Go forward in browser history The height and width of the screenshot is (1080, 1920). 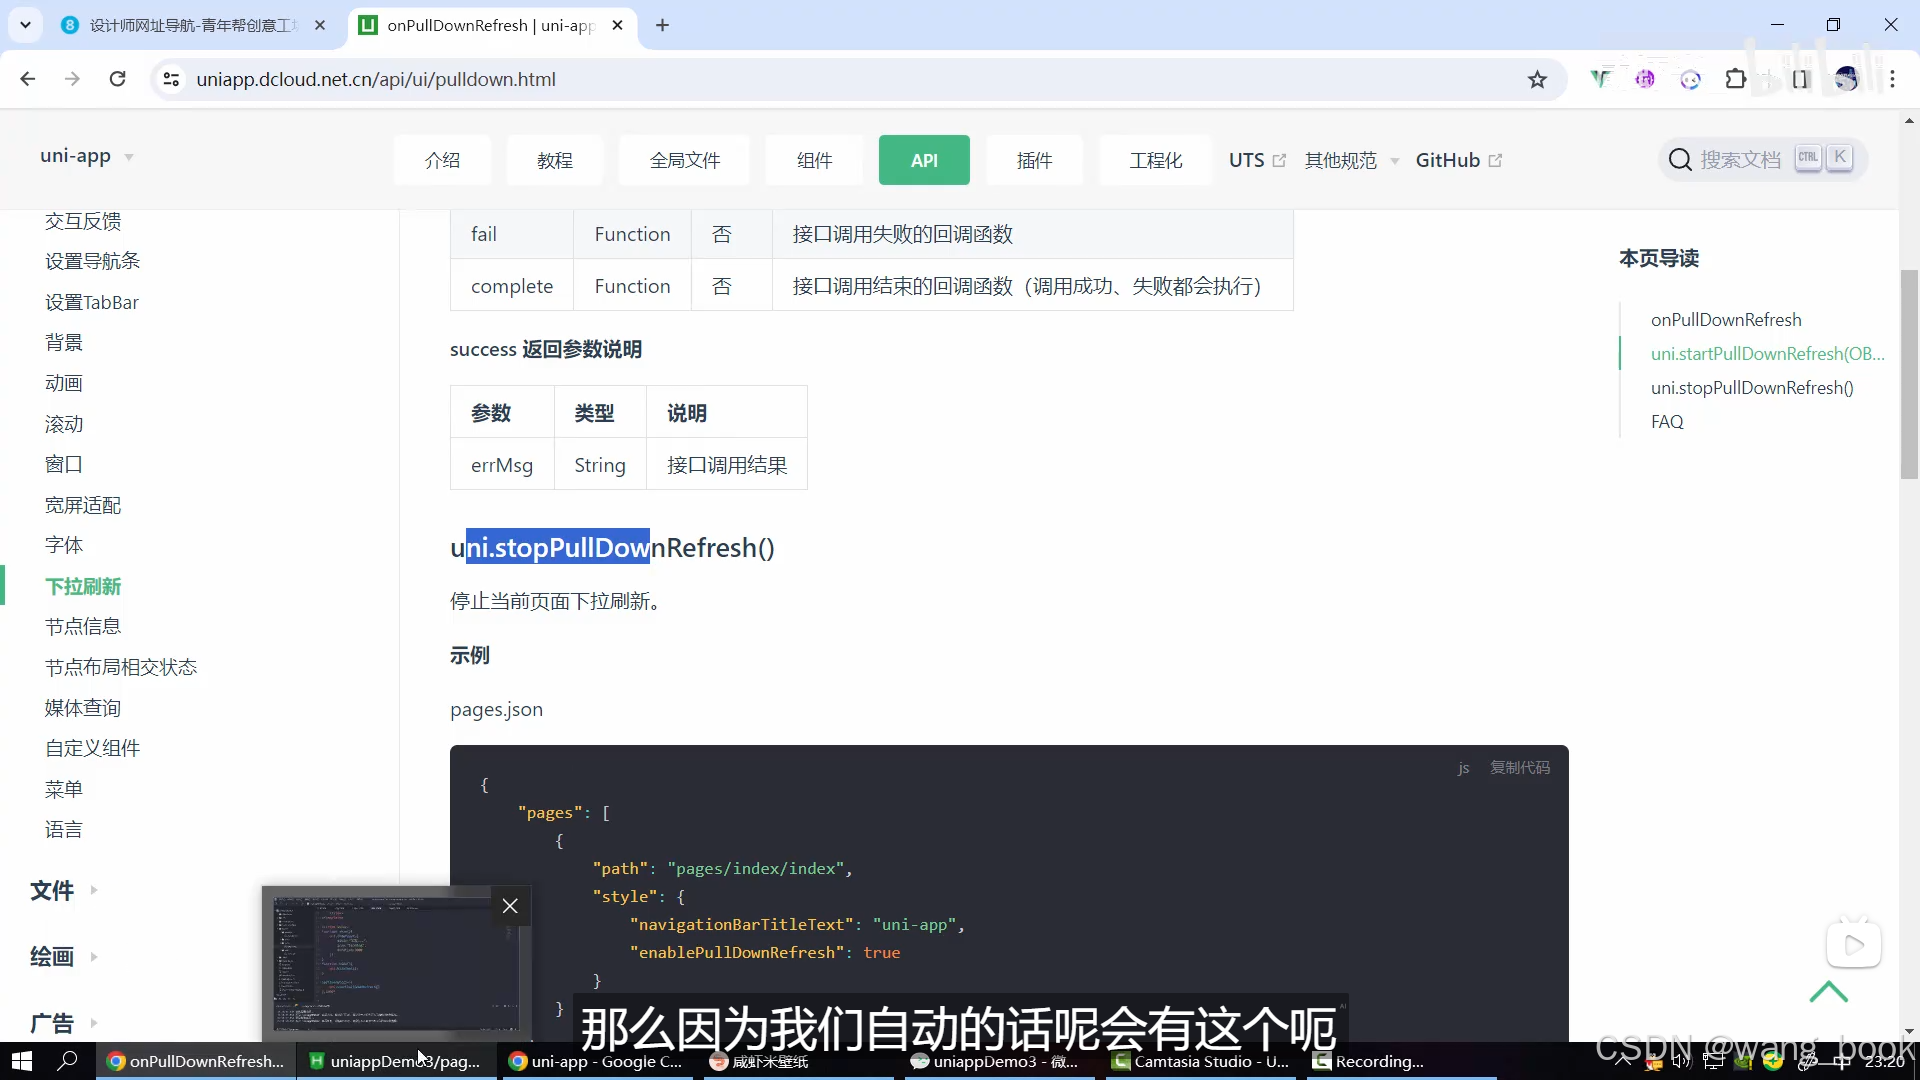click(72, 79)
